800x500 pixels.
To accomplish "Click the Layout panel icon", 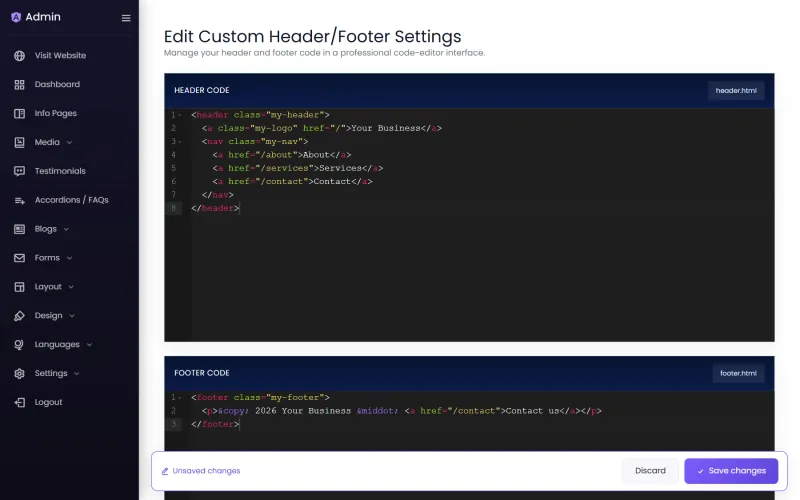I will click(x=19, y=287).
